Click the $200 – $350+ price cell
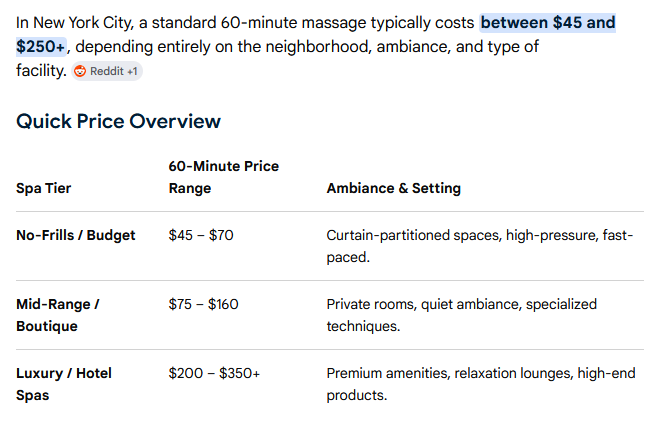 214,373
